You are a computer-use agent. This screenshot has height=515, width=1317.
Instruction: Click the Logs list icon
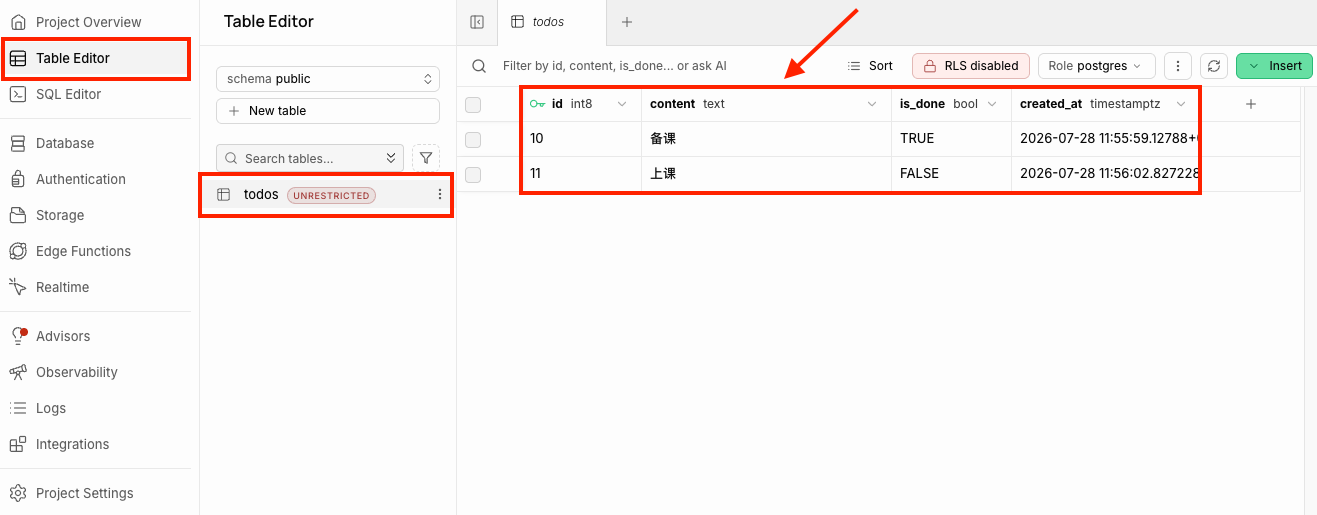point(18,408)
